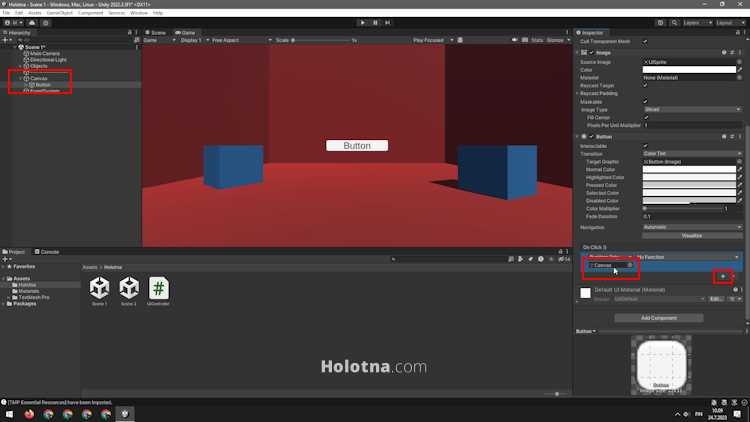This screenshot has width=750, height=422.
Task: Add On Click event with plus button
Action: point(723,276)
